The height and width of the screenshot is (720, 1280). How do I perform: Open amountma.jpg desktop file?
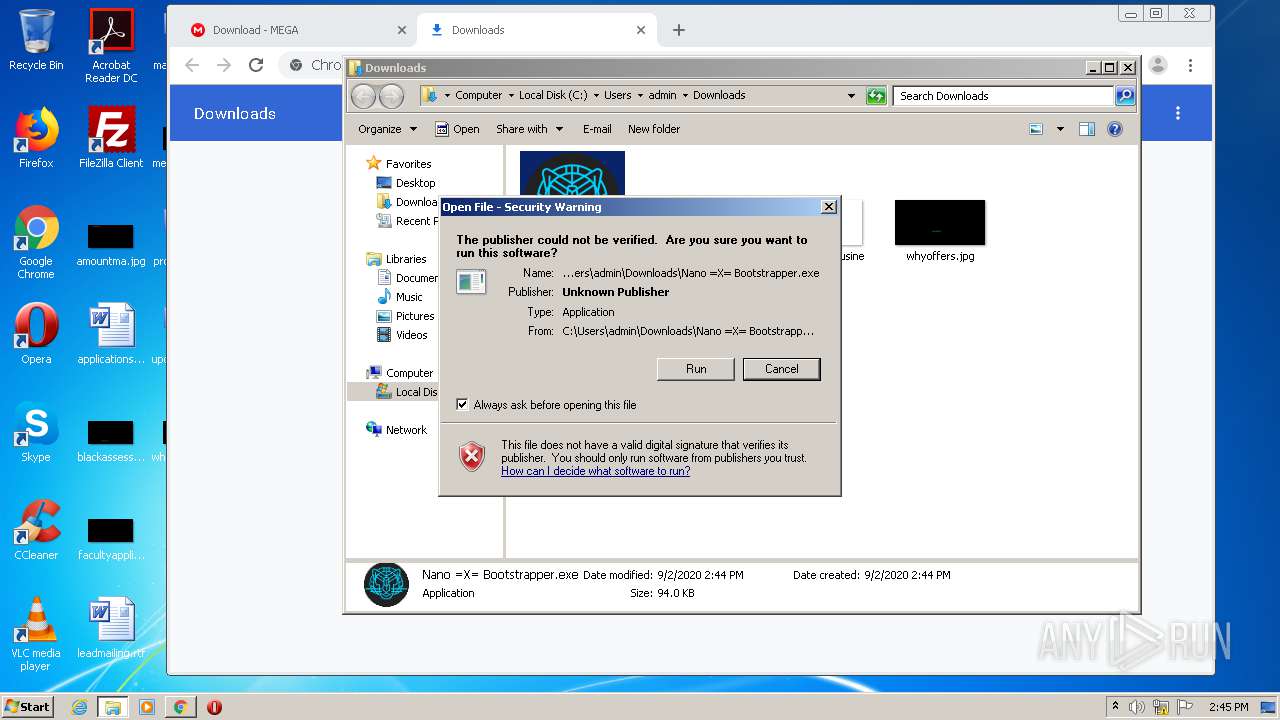pos(111,245)
